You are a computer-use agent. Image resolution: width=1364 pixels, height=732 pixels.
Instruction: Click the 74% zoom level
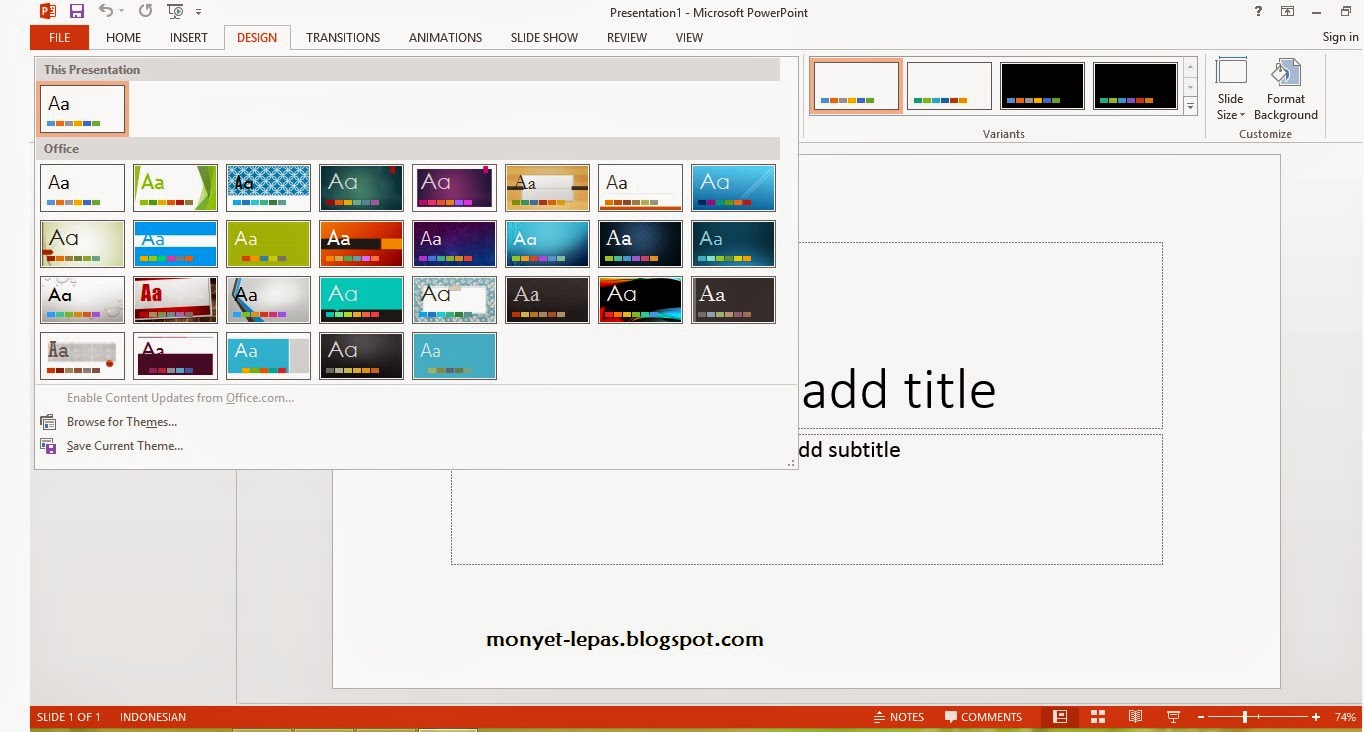click(x=1345, y=717)
